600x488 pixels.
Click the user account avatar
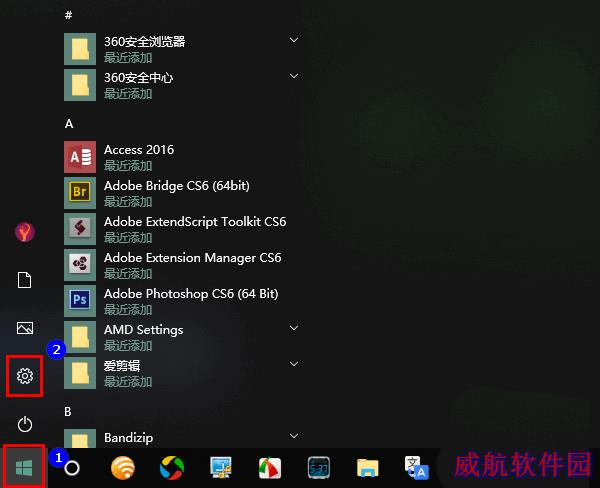(x=25, y=232)
